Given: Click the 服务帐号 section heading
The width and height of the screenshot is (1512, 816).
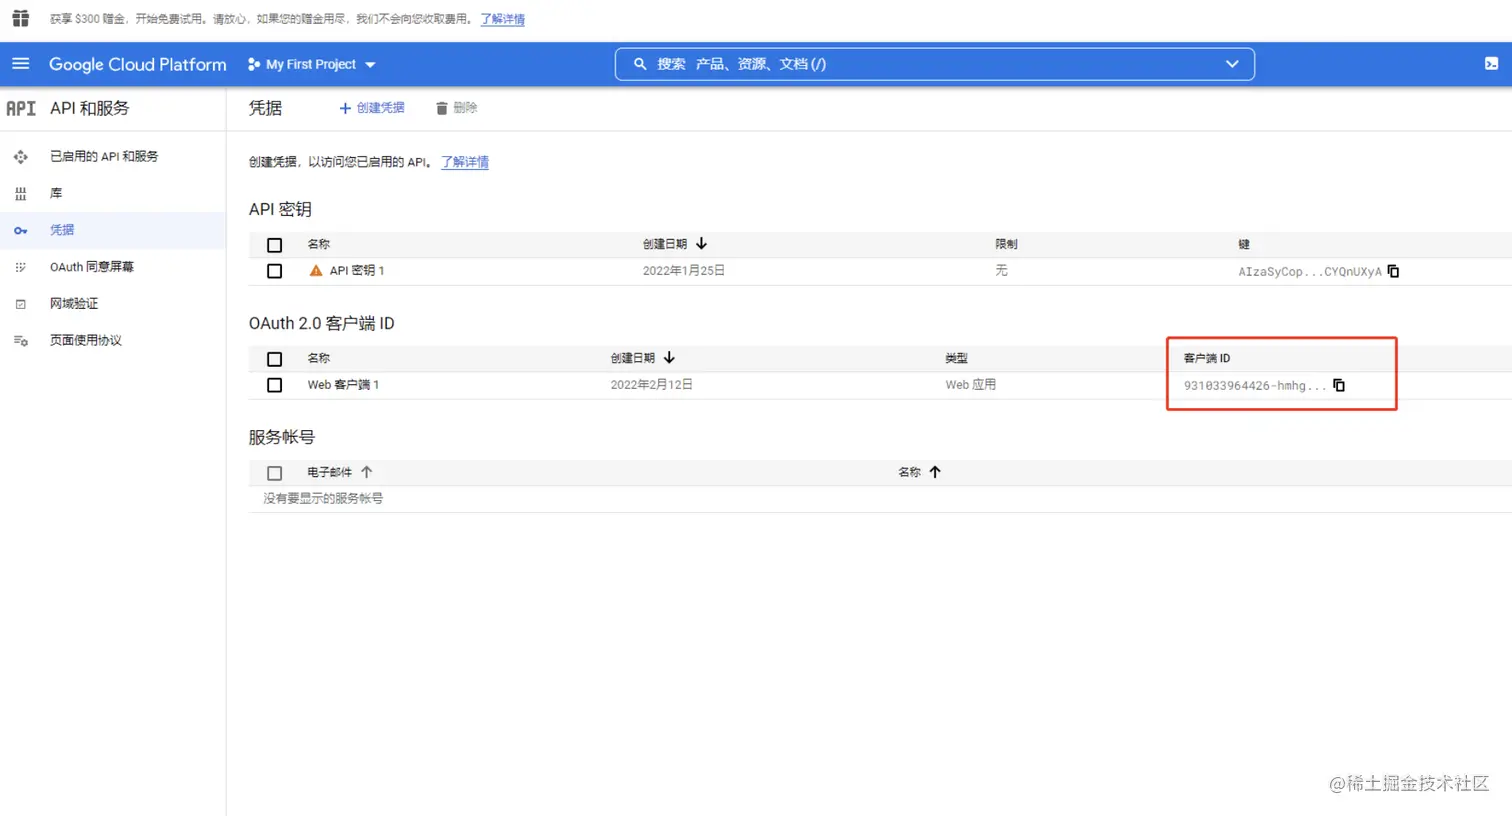Looking at the screenshot, I should tap(282, 437).
